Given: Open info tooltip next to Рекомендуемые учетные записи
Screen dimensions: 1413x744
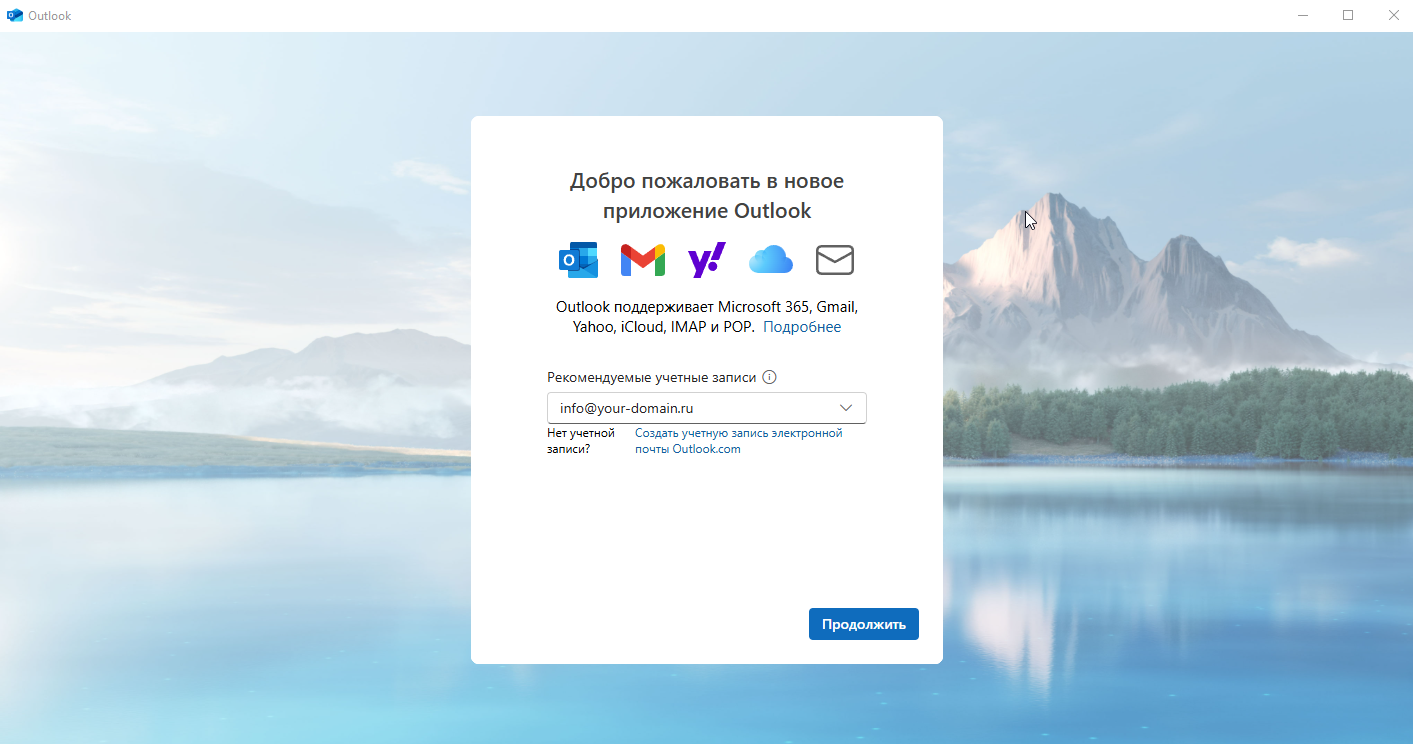Looking at the screenshot, I should point(769,377).
